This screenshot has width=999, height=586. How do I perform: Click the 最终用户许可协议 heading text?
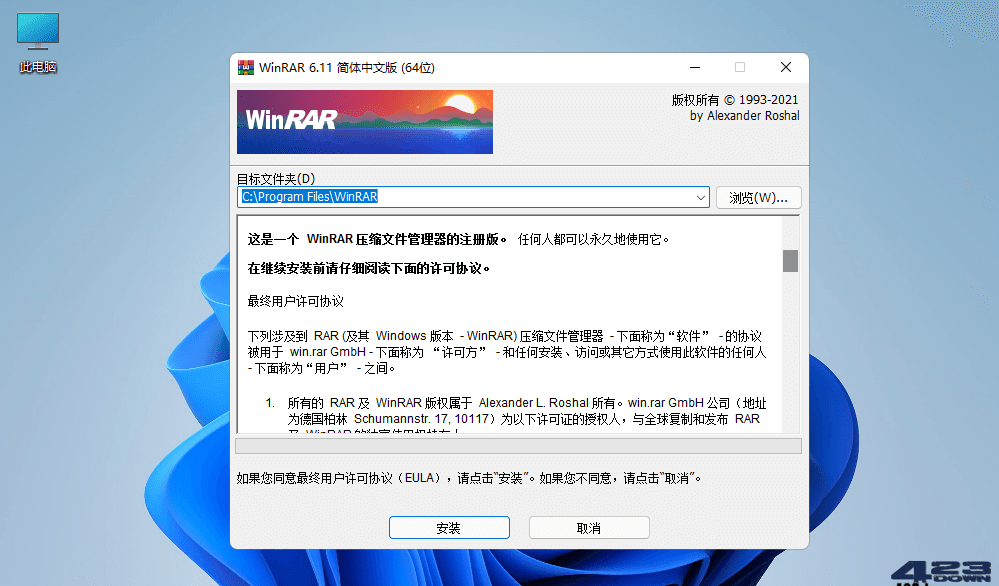pyautogui.click(x=296, y=301)
